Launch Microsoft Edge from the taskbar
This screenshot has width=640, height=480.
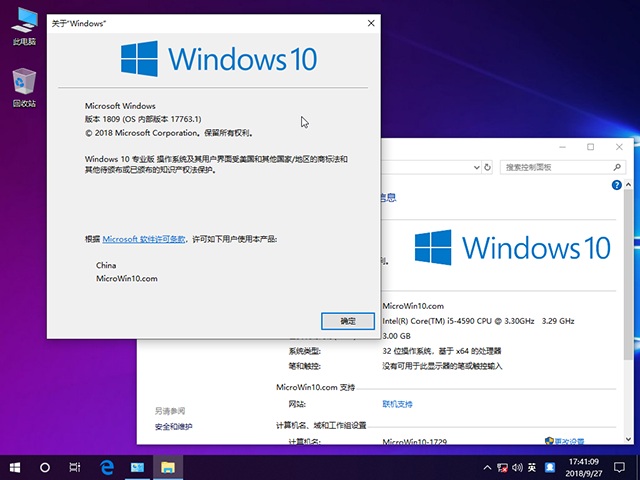point(107,466)
